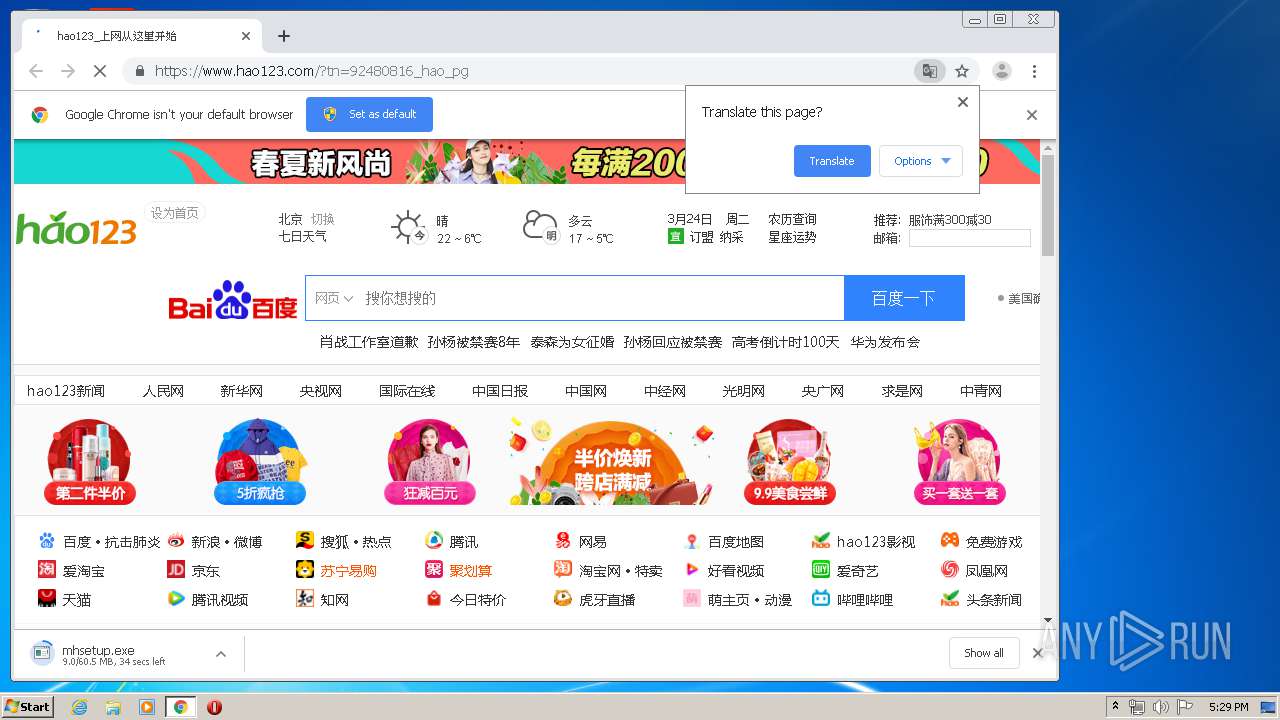The height and width of the screenshot is (720, 1280).
Task: Stop loading the page with X button
Action: pos(99,71)
